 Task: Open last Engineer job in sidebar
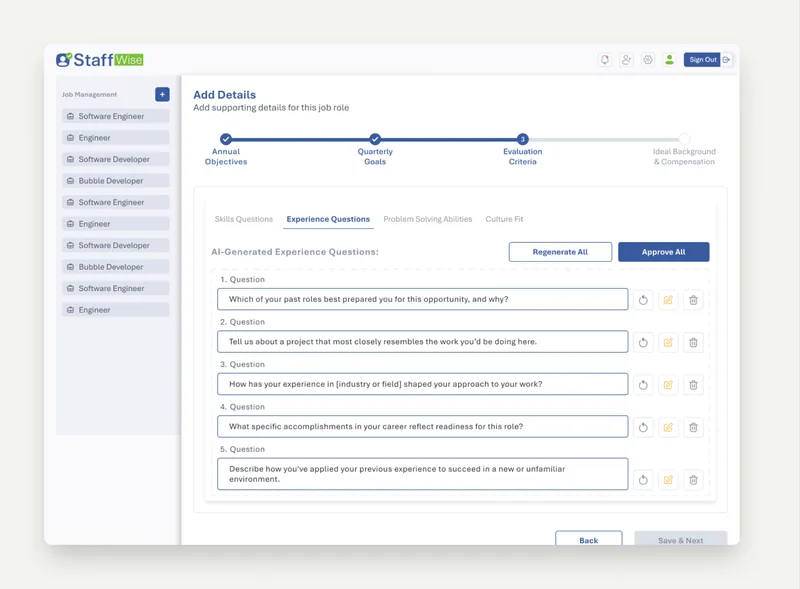pyautogui.click(x=116, y=309)
